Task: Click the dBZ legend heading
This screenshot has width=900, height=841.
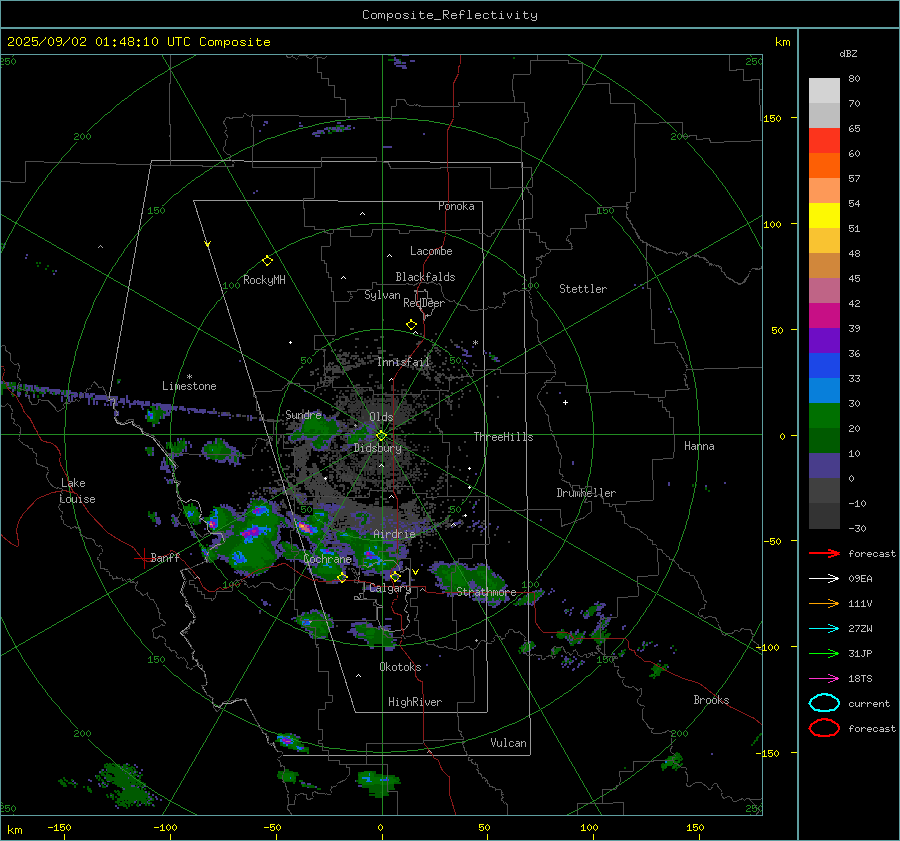Action: (848, 53)
